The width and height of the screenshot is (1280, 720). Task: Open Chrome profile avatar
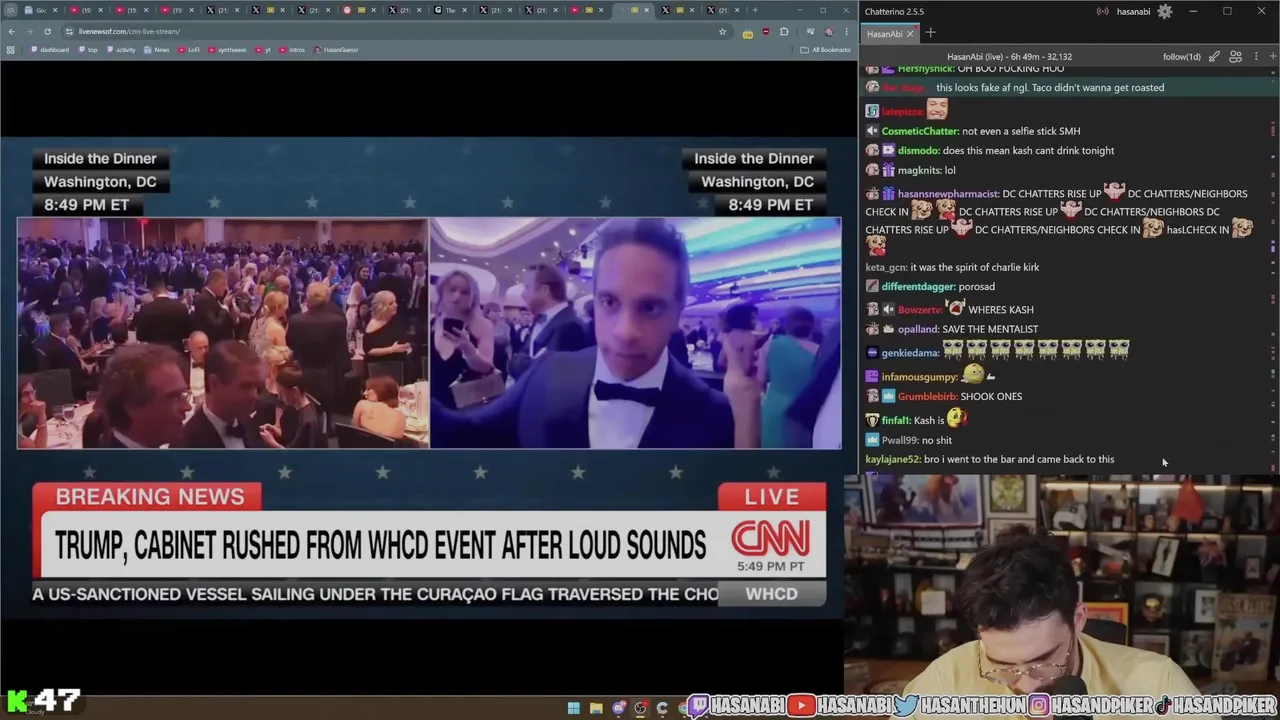point(828,31)
